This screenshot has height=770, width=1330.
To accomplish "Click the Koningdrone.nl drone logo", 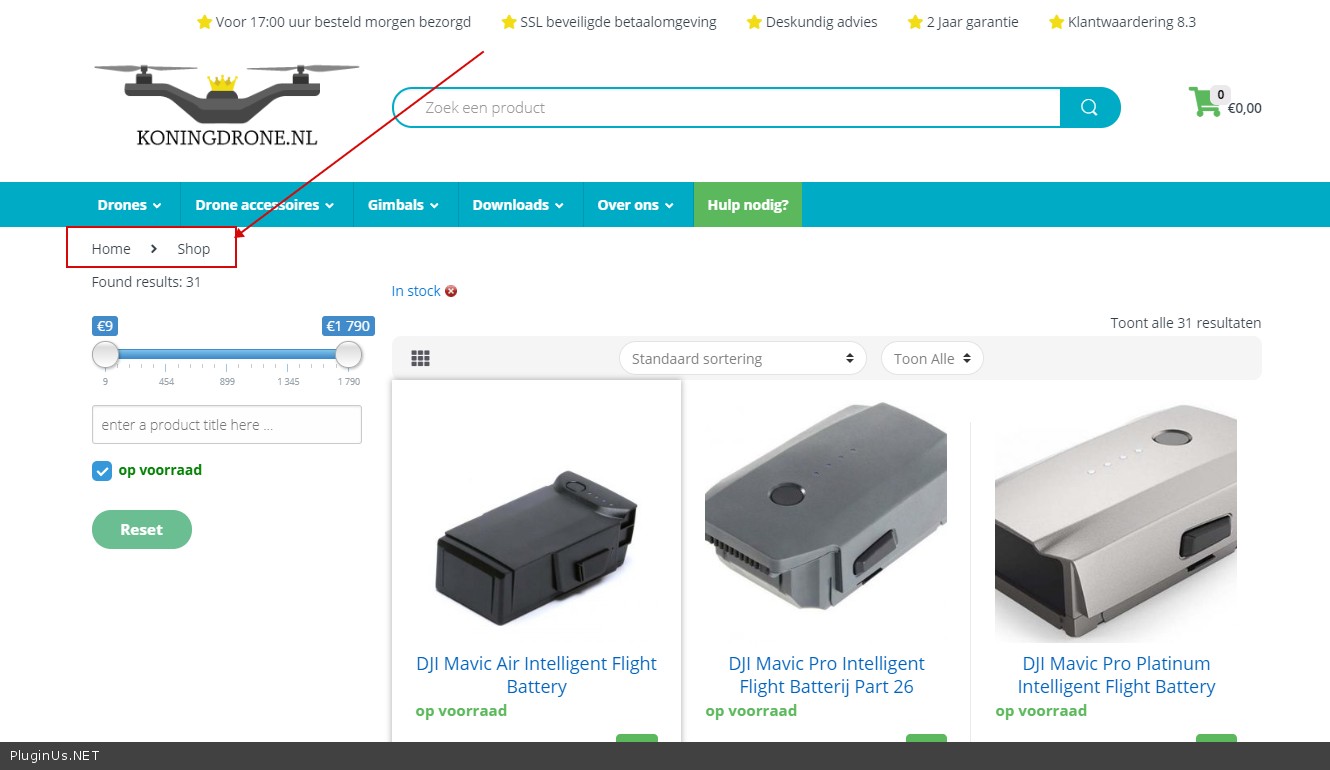I will click(x=227, y=105).
